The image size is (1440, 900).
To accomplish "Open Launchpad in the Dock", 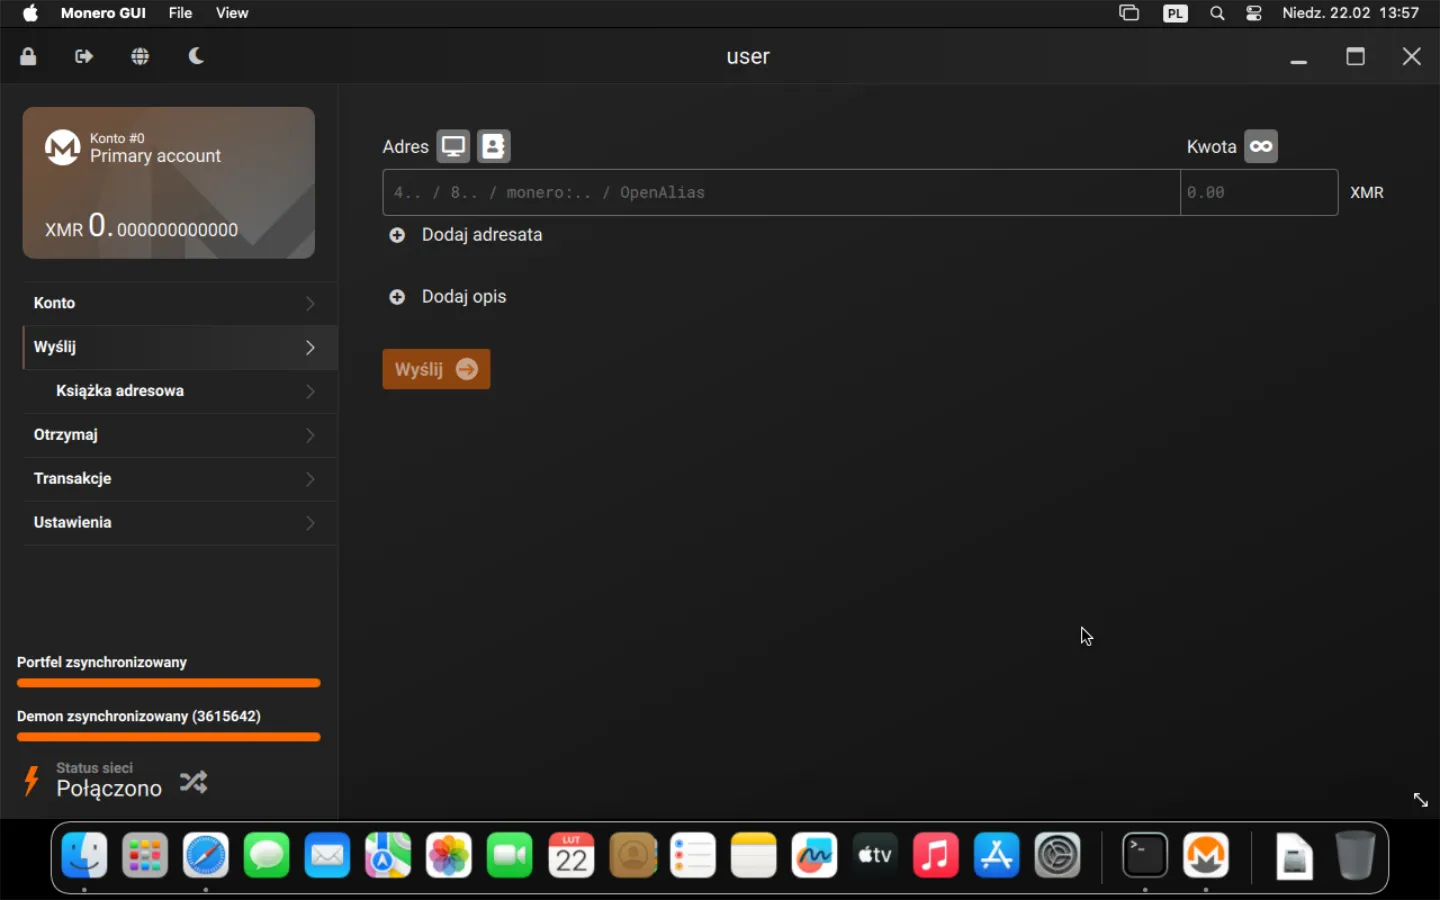I will pyautogui.click(x=145, y=856).
